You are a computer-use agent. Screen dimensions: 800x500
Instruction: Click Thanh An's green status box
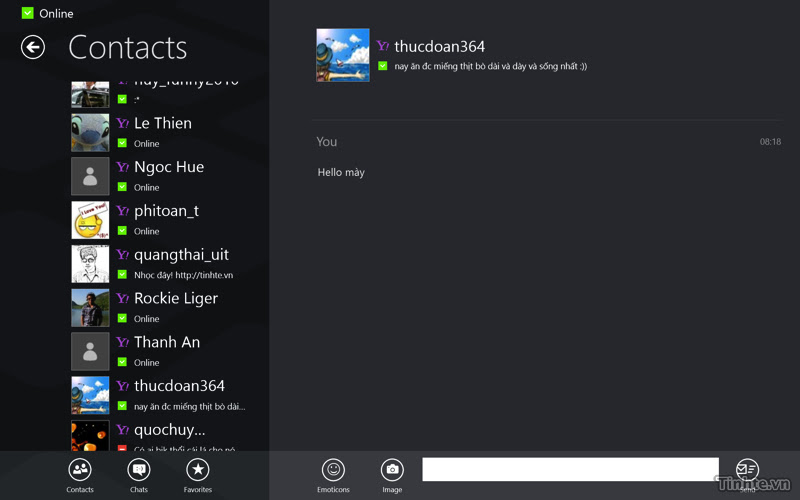(122, 363)
